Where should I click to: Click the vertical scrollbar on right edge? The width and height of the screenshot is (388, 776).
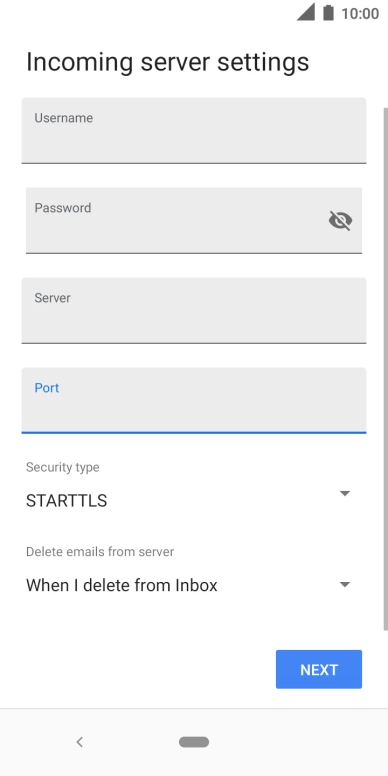[x=386, y=369]
